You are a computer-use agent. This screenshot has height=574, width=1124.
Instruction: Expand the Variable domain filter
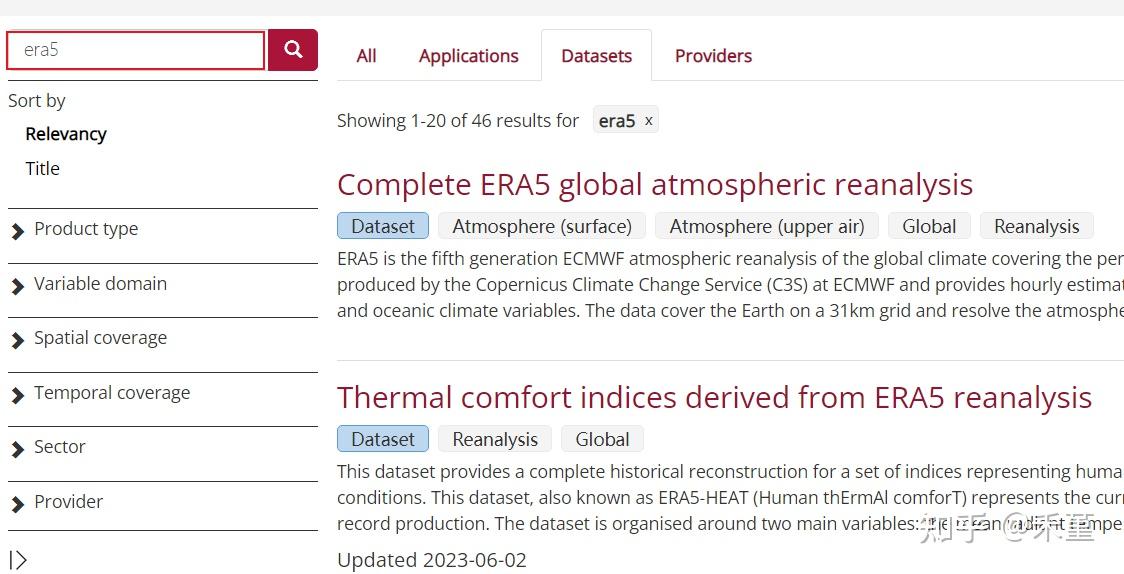(100, 284)
